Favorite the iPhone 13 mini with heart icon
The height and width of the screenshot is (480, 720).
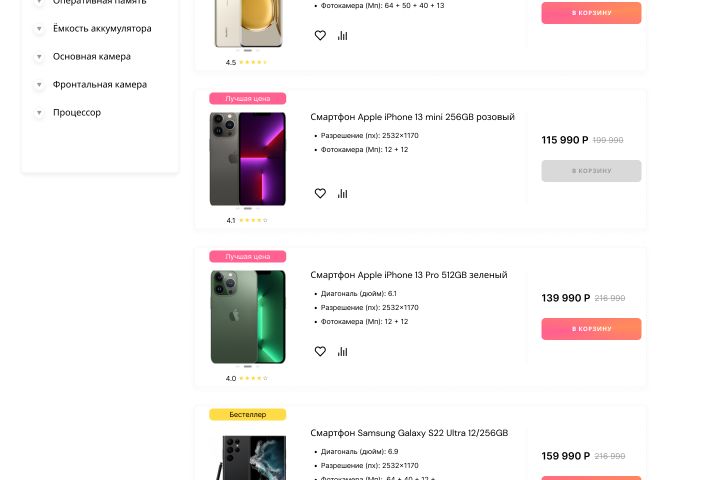[x=320, y=193]
